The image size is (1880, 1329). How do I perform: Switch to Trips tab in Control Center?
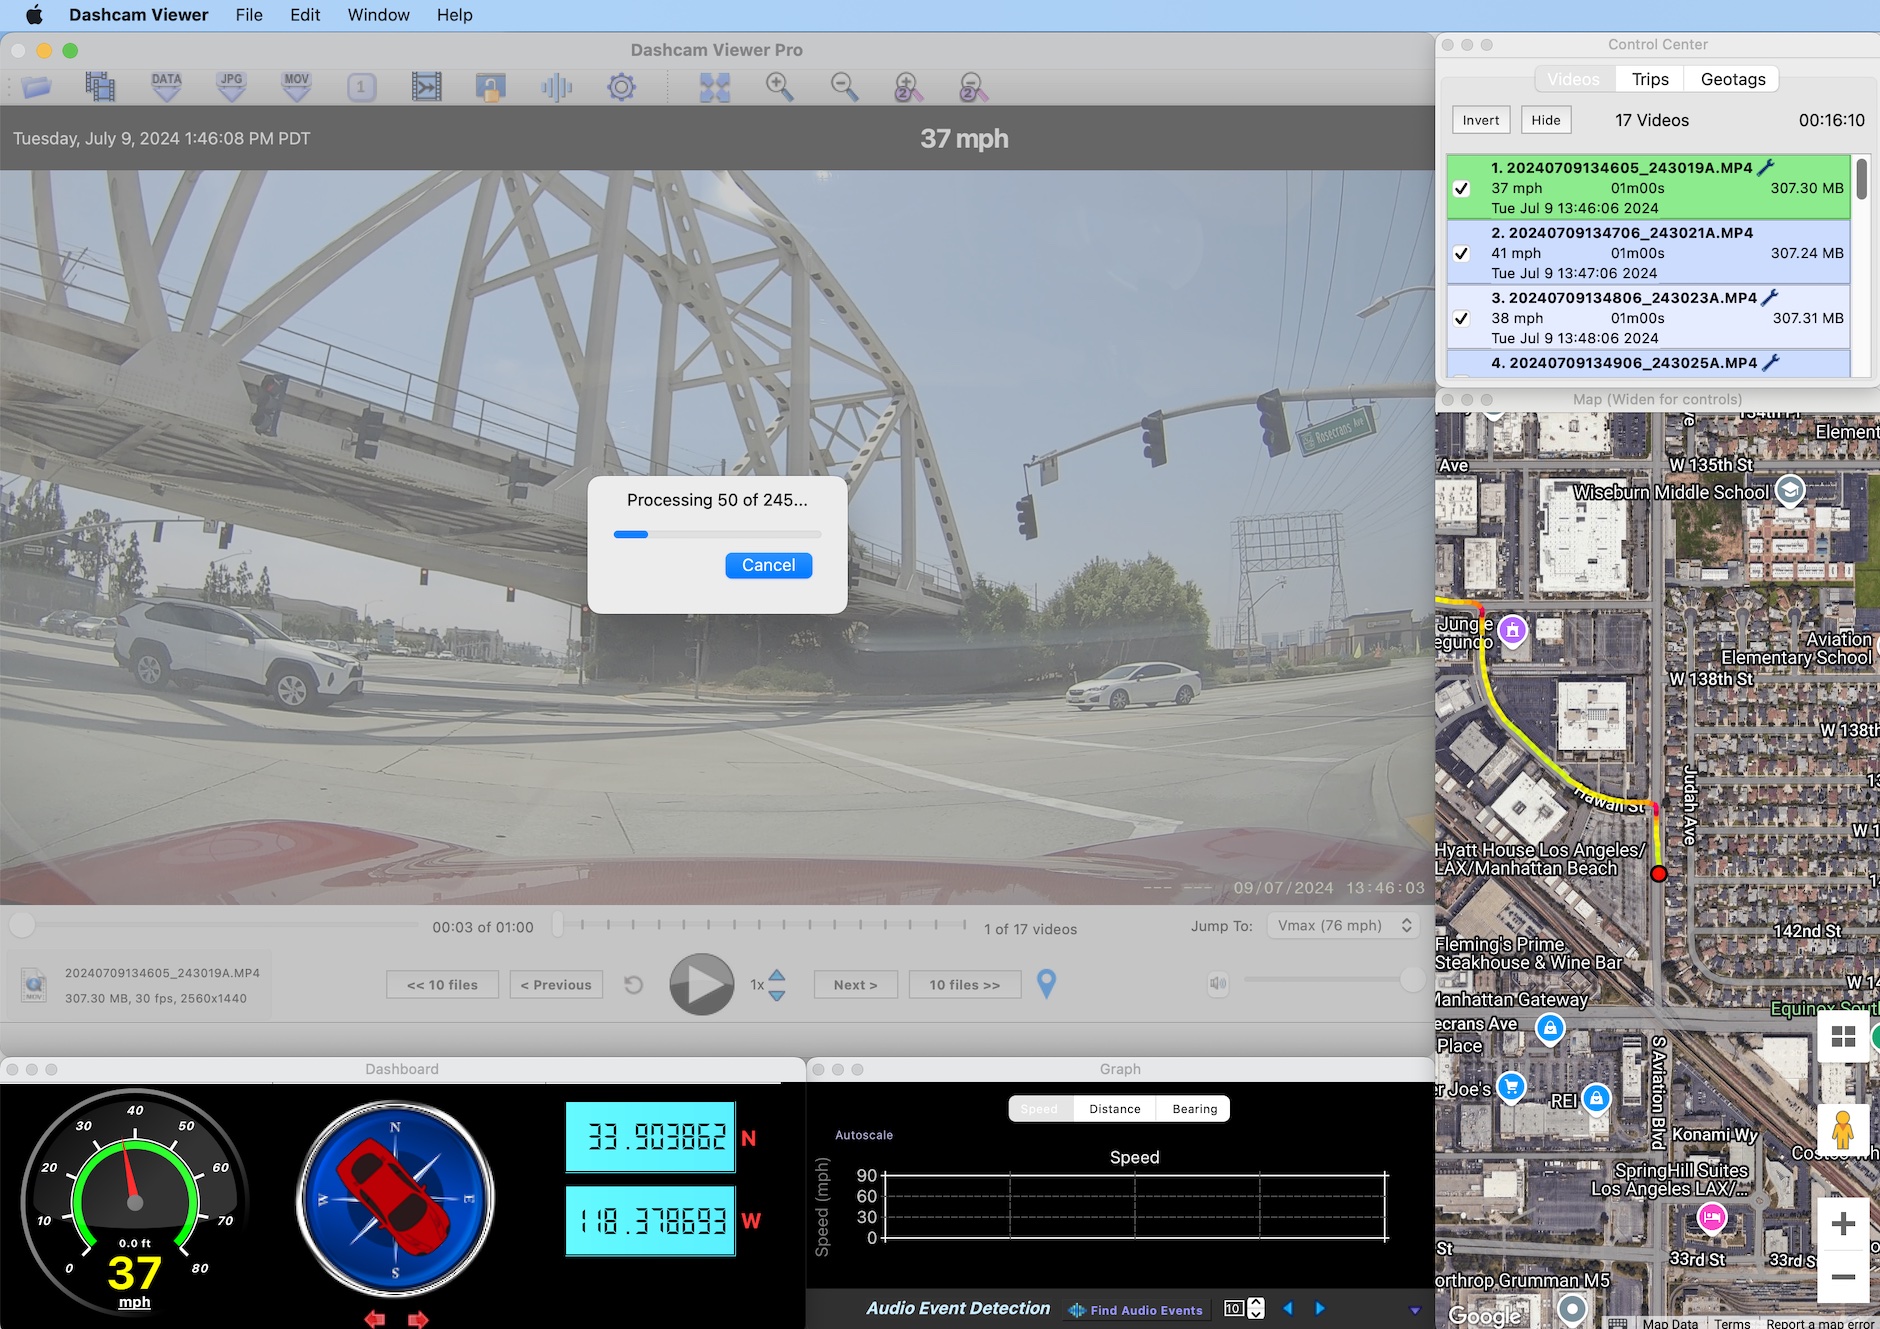[x=1650, y=79]
